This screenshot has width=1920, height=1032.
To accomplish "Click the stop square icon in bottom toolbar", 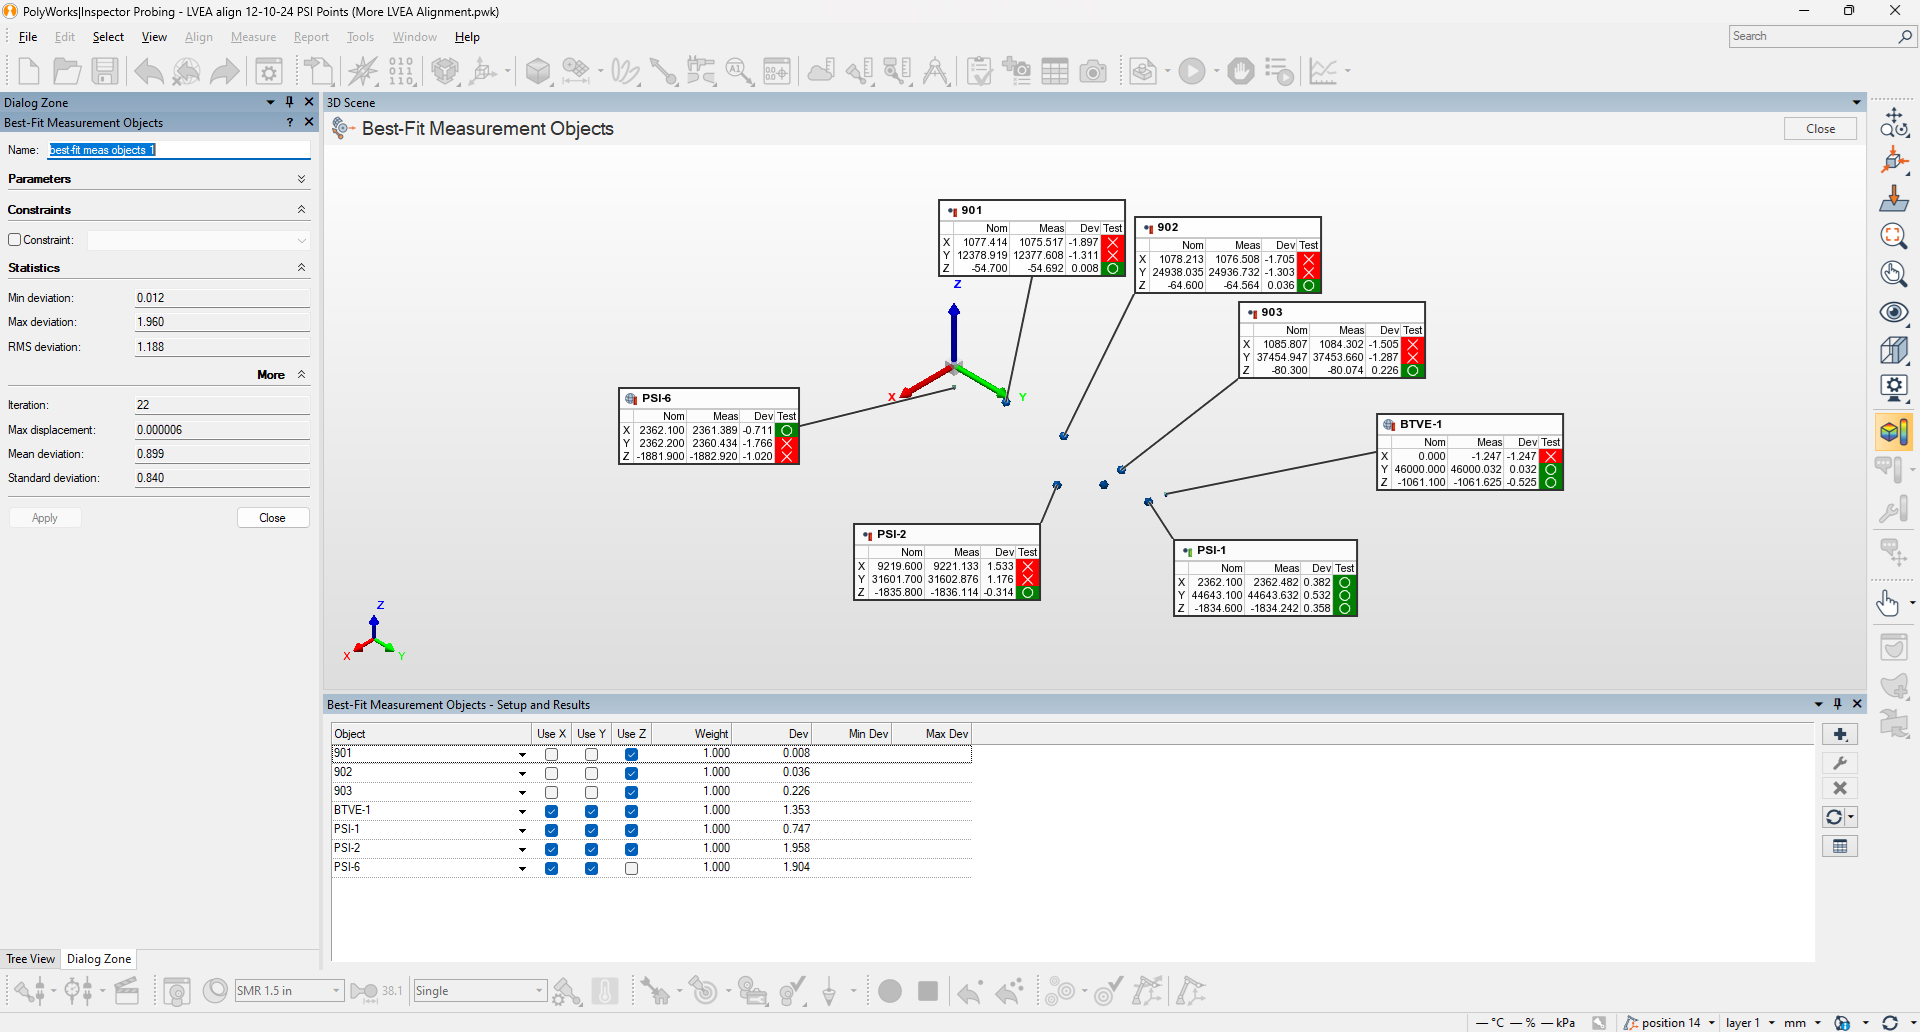I will pyautogui.click(x=928, y=991).
